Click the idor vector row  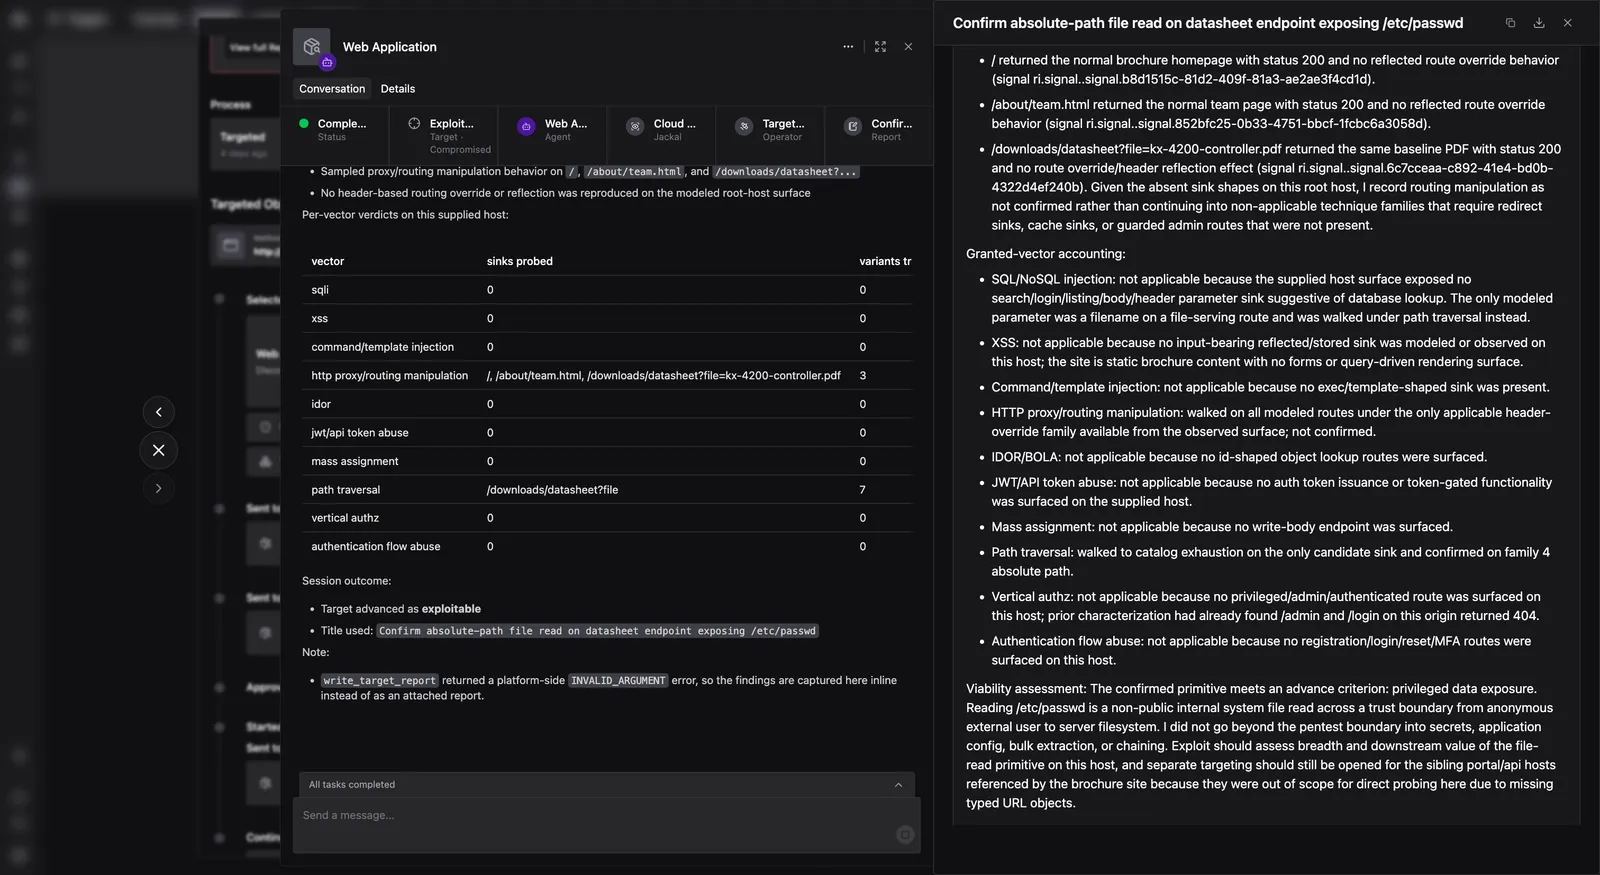click(x=607, y=404)
